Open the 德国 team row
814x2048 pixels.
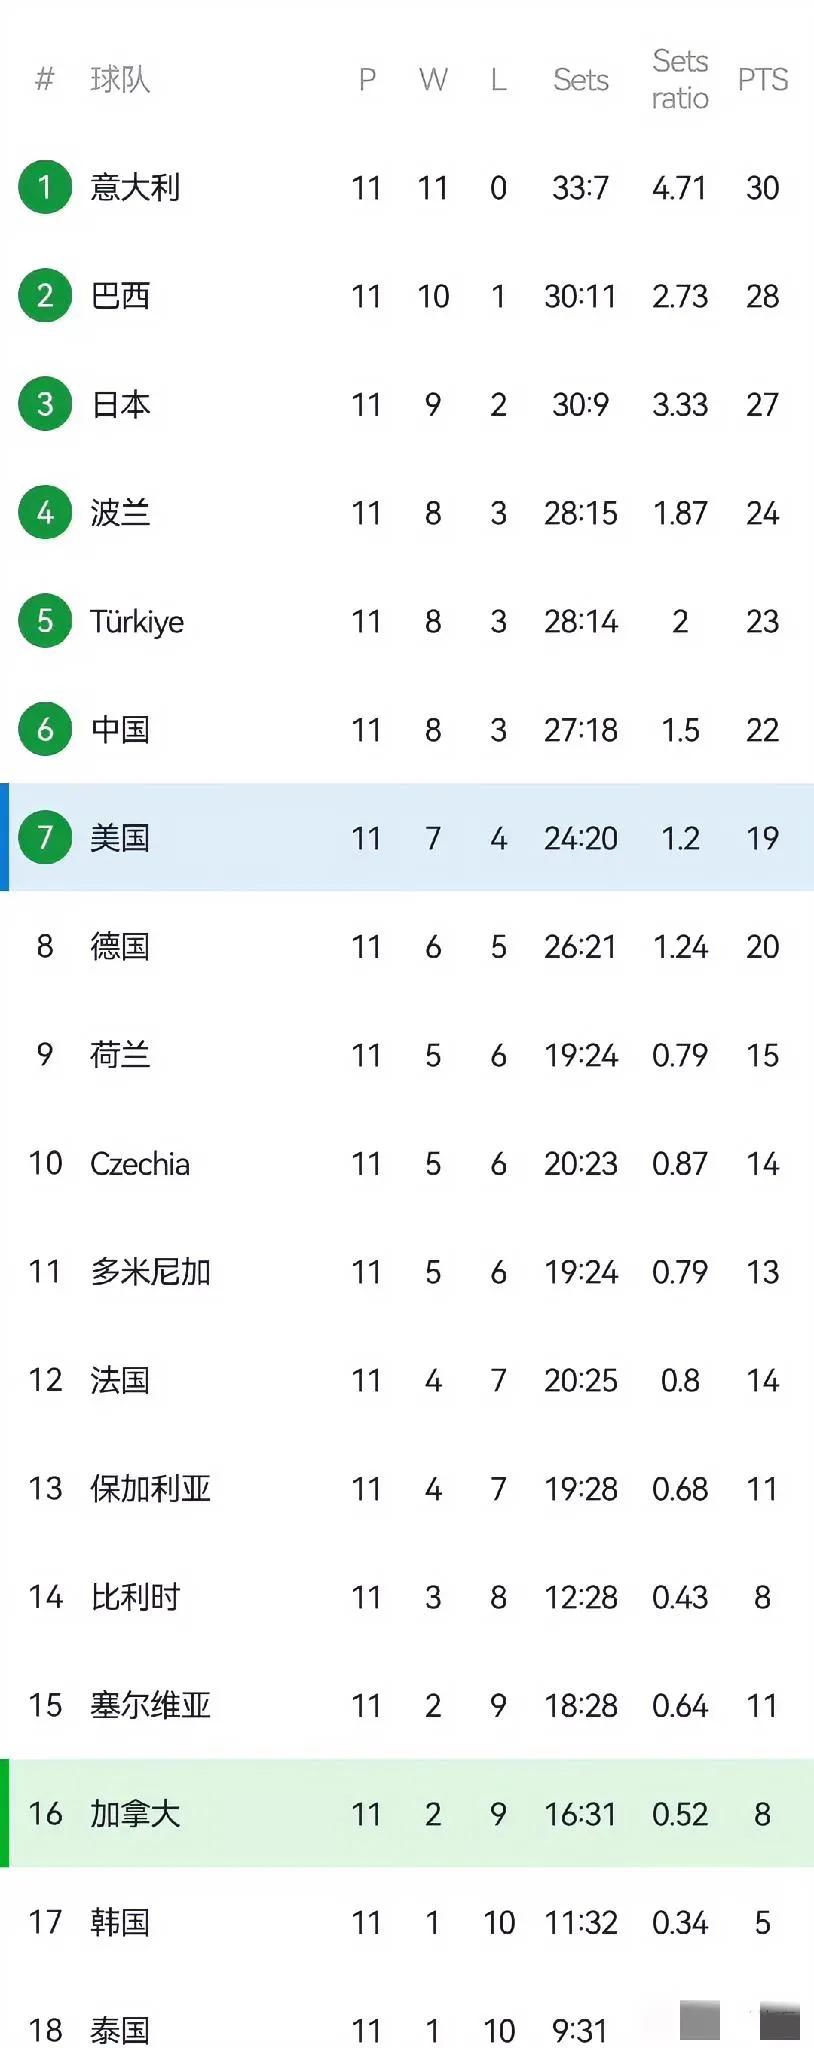[407, 946]
